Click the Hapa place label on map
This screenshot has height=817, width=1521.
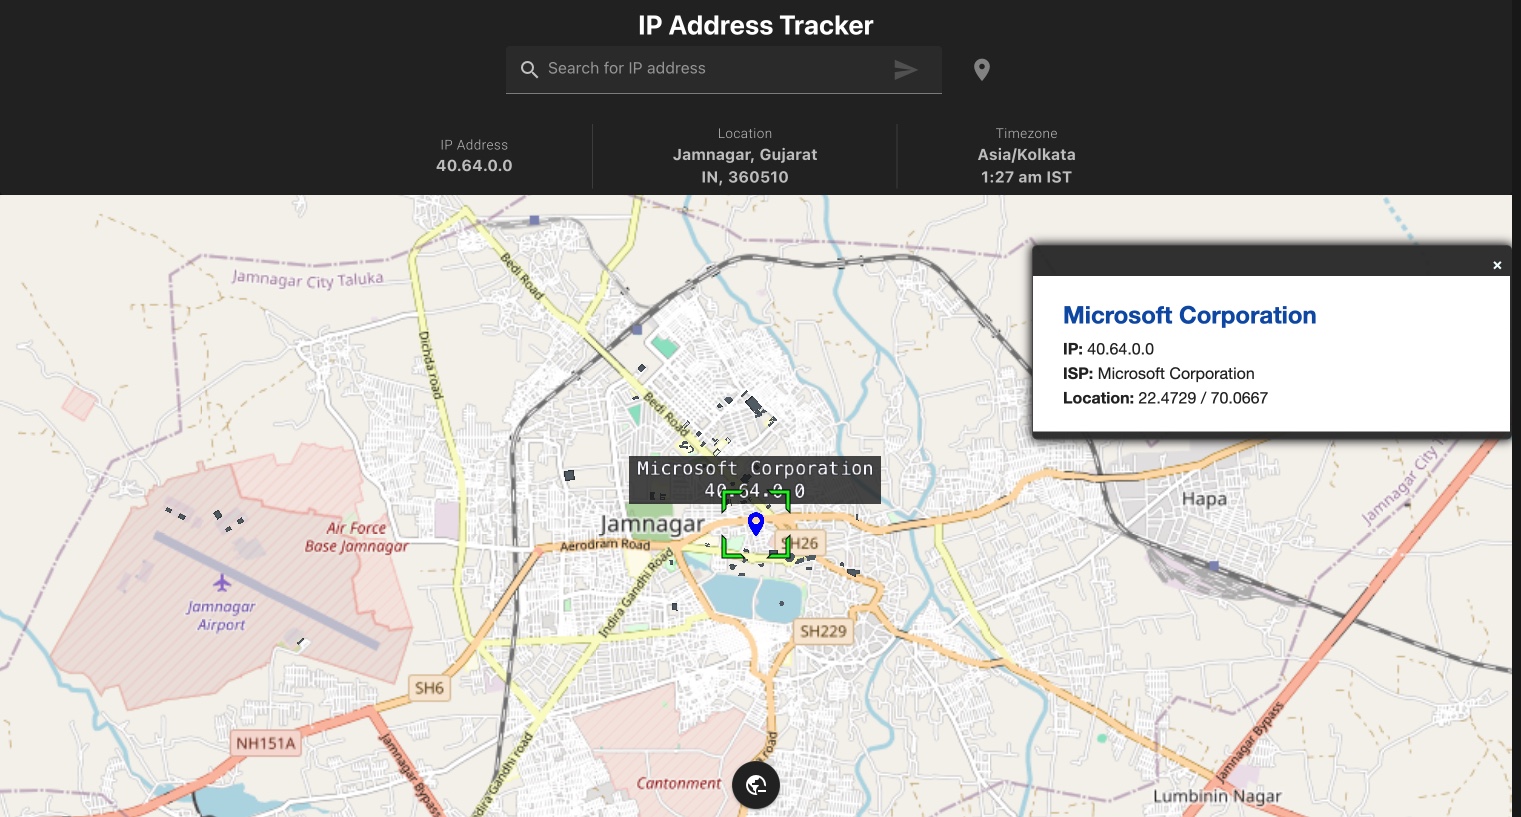1204,499
